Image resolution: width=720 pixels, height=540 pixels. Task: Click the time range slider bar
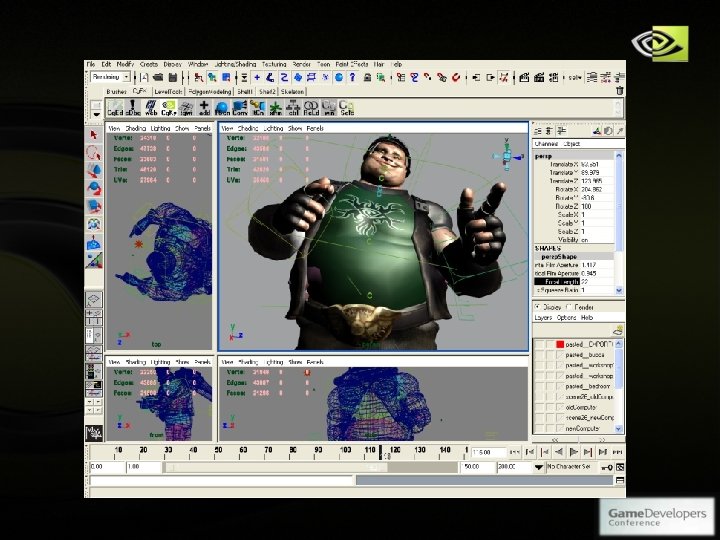tap(276, 467)
